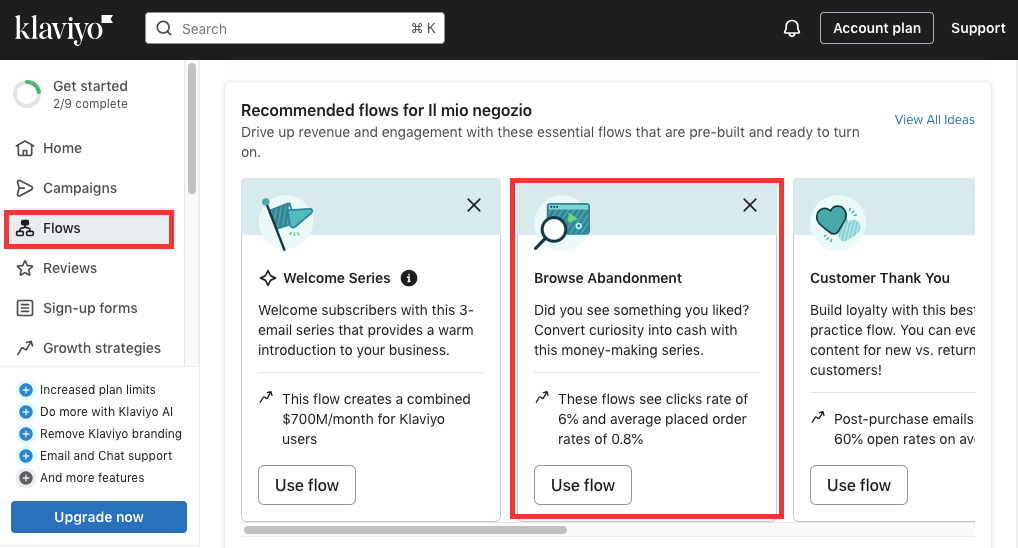Use the Browse Abandonment flow
1018x548 pixels.
pos(582,485)
